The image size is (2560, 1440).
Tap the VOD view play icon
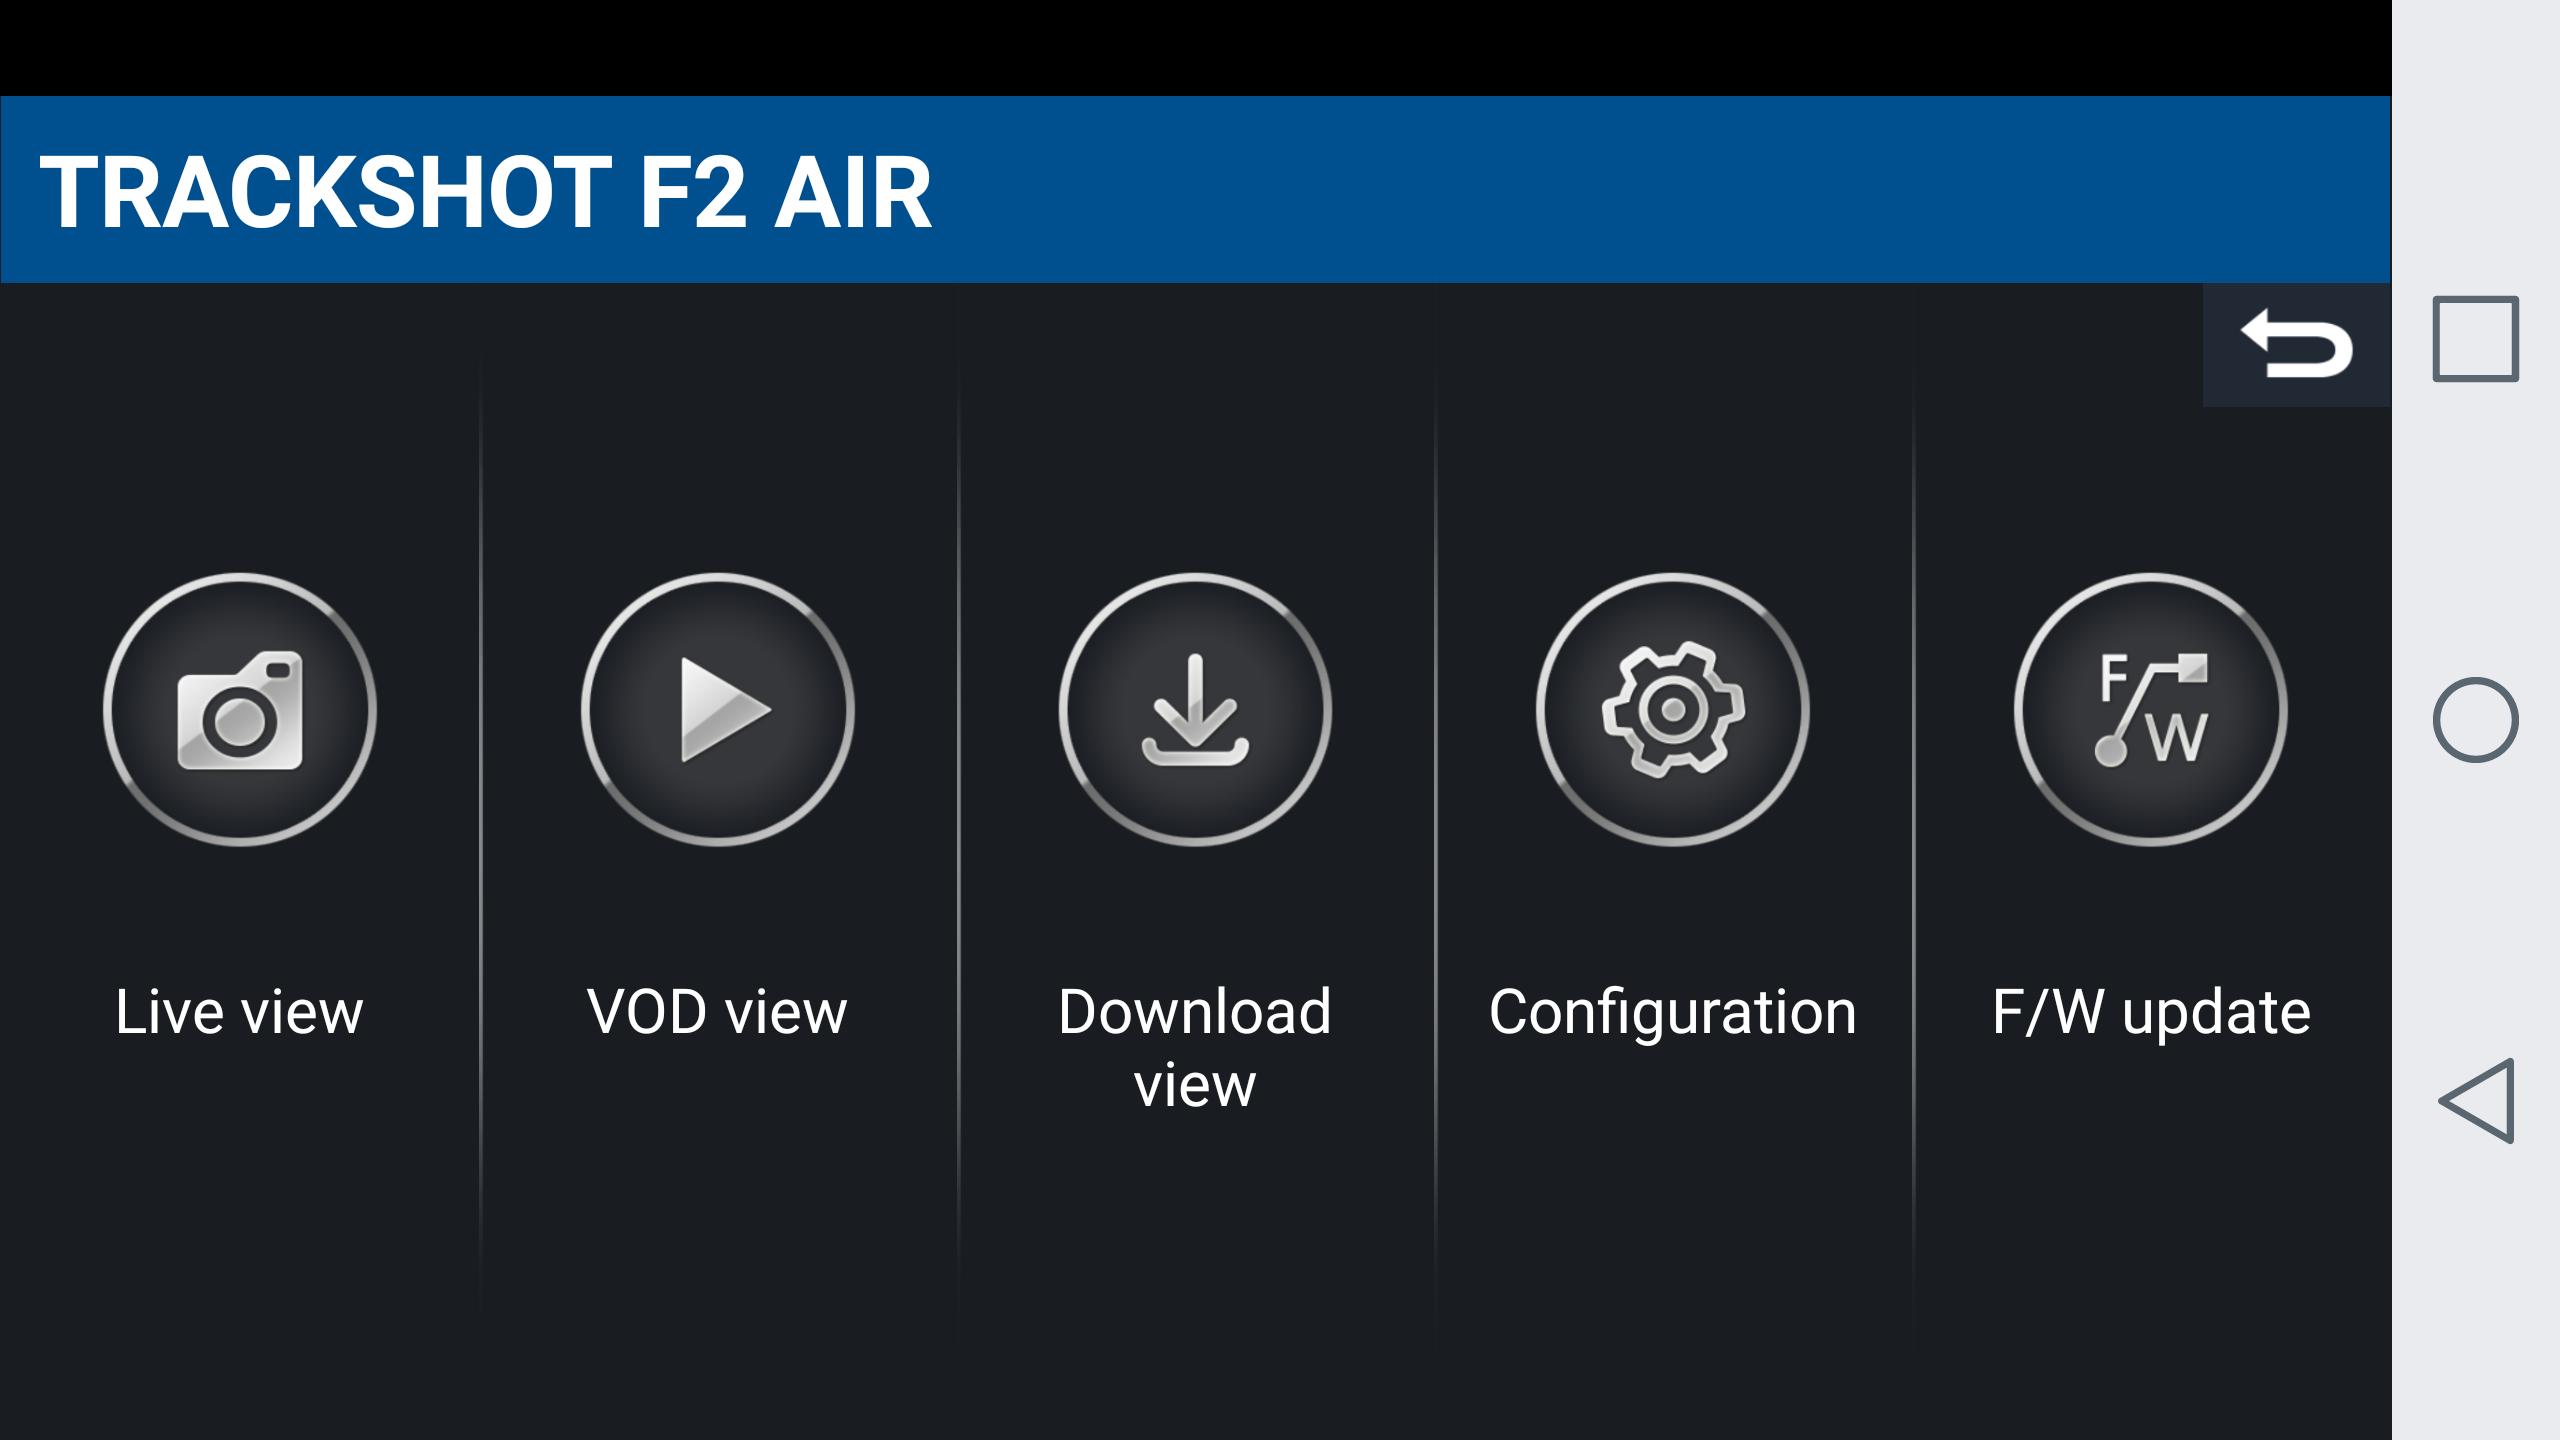click(718, 710)
